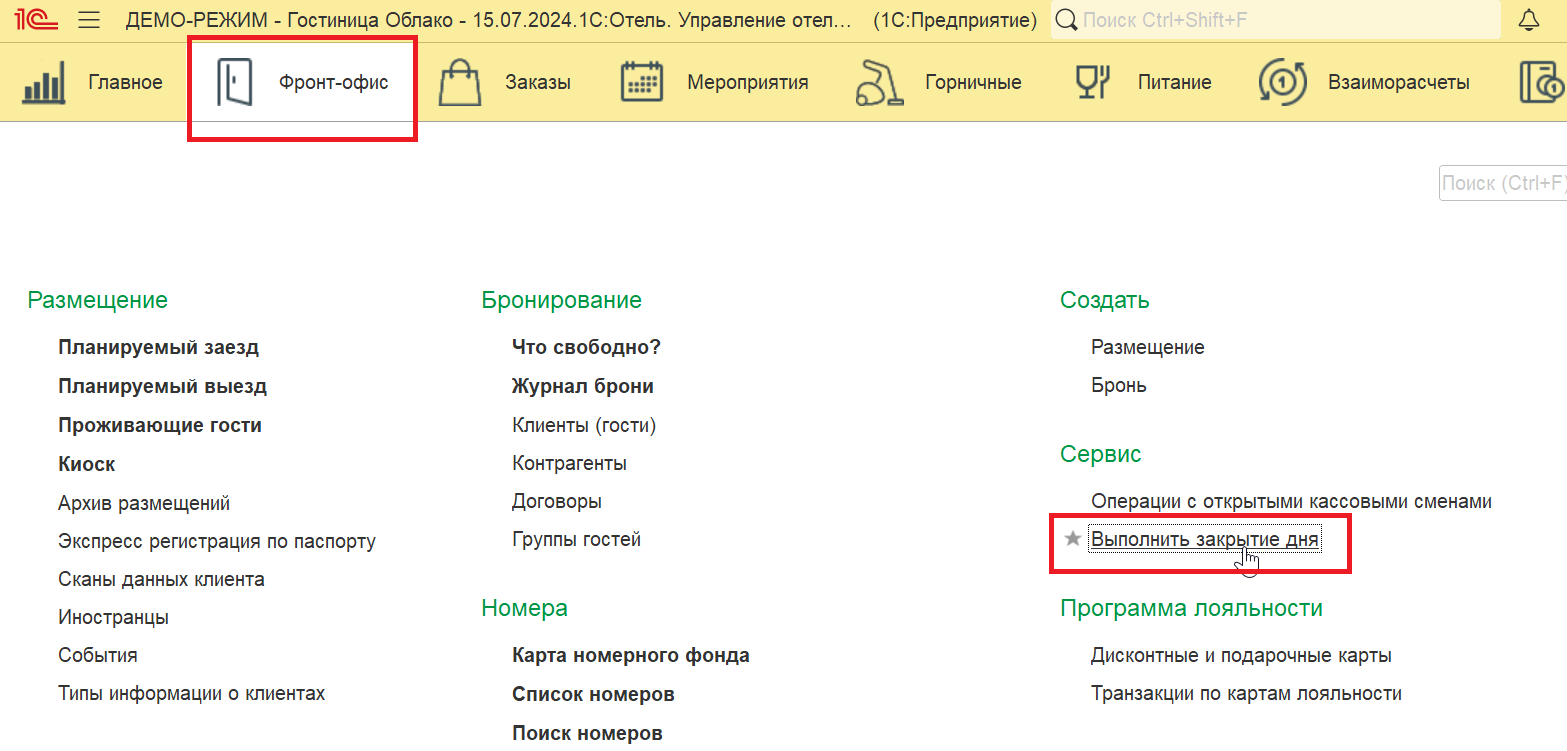Screen dimensions: 1567x751
Task: Switch to the Фронт-офис section
Action: tap(333, 83)
